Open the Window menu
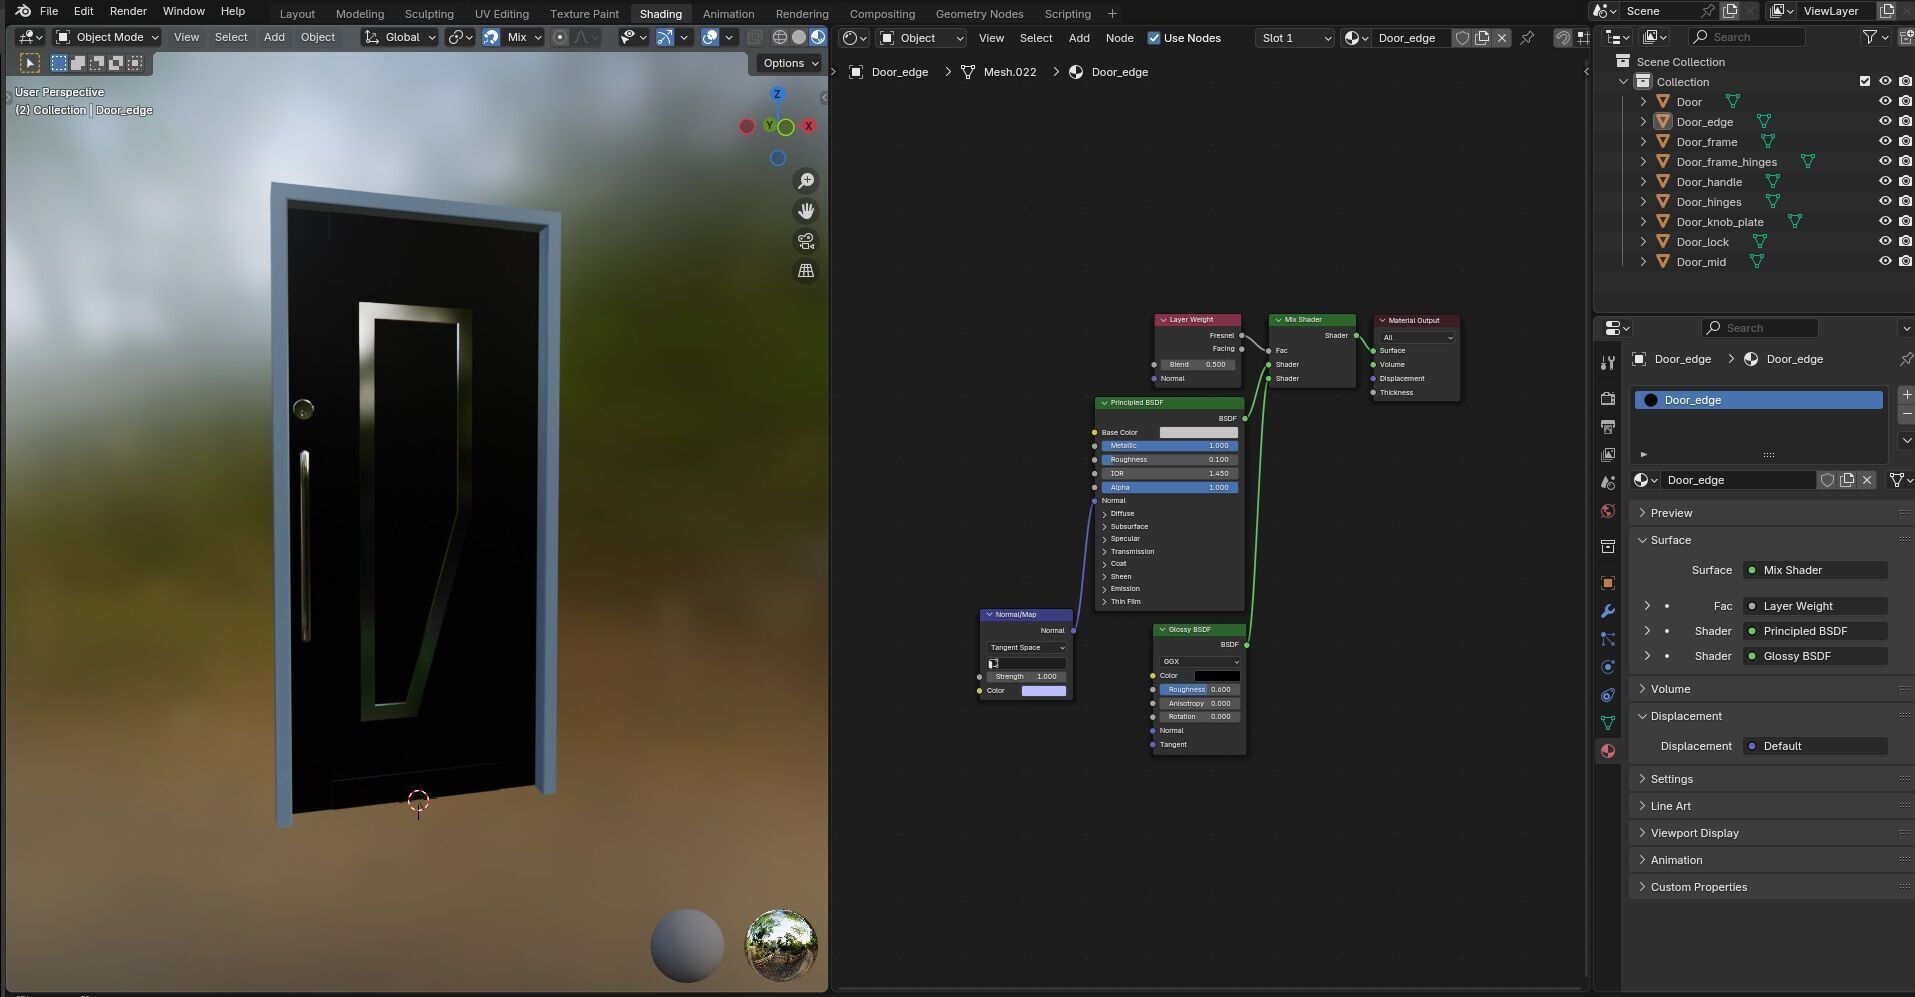 (184, 11)
